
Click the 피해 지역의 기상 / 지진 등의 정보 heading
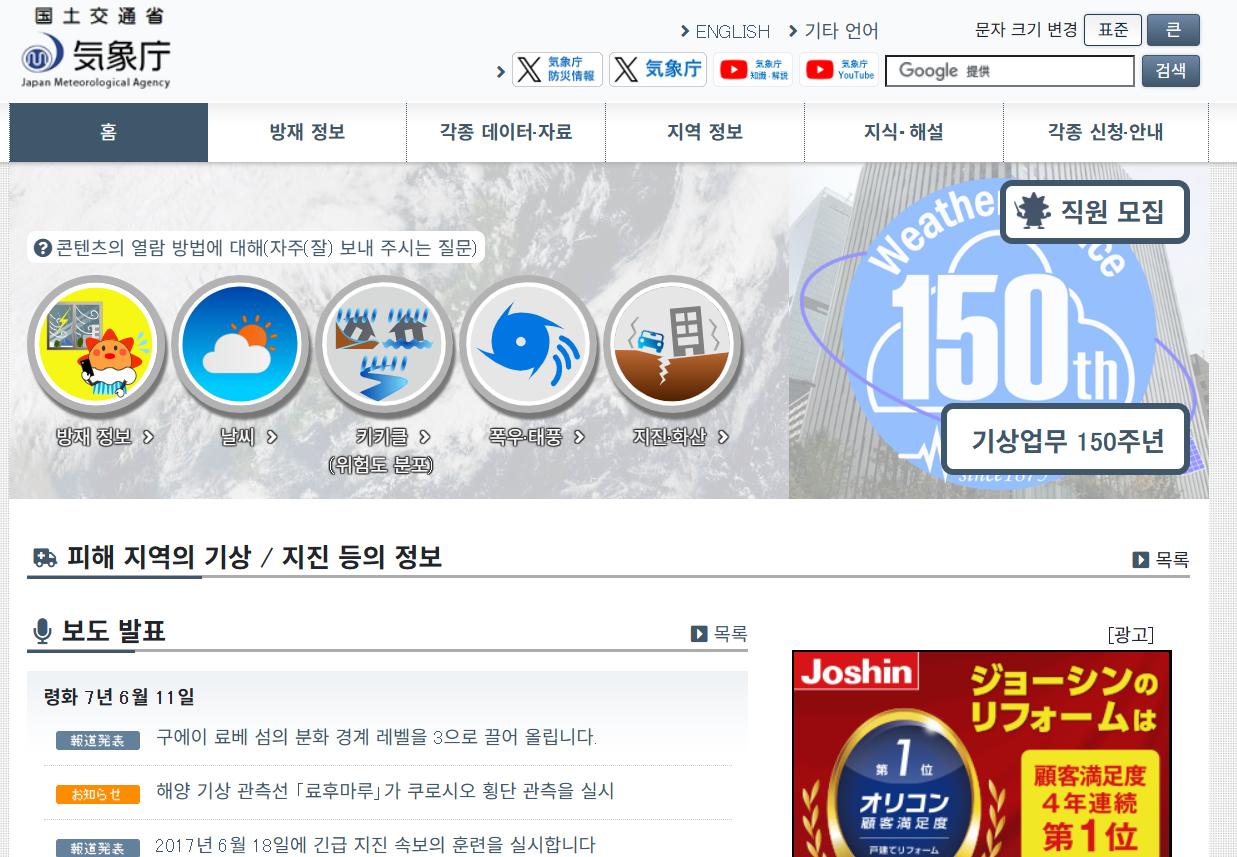click(254, 557)
